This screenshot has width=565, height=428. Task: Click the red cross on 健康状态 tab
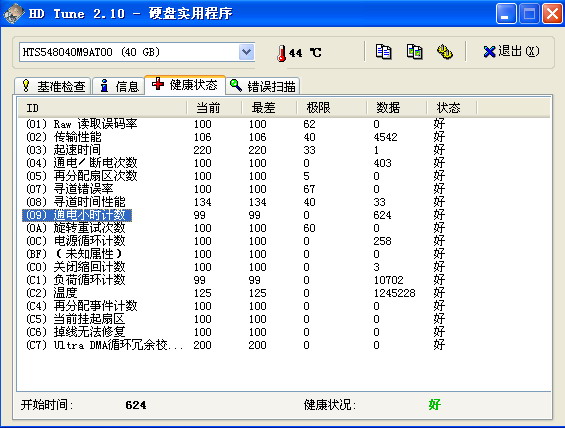(x=158, y=84)
